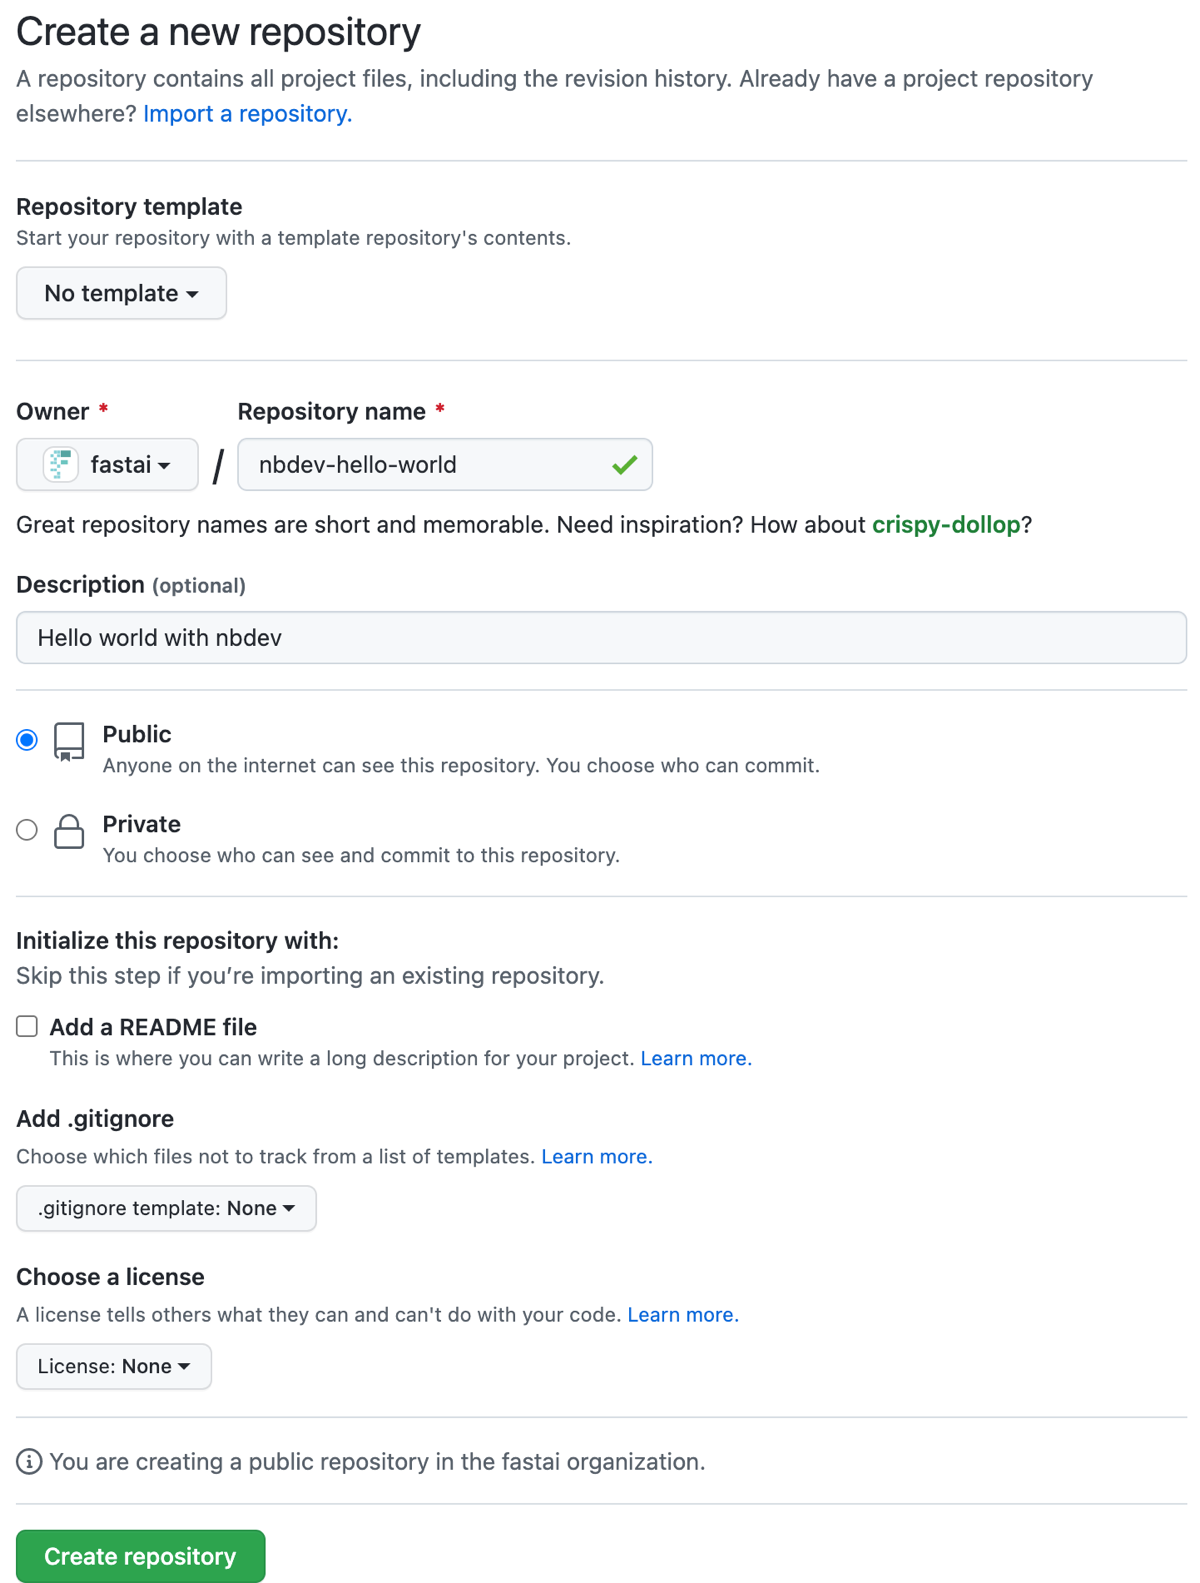Select the Public visibility radio button
The width and height of the screenshot is (1200, 1583).
(x=27, y=740)
